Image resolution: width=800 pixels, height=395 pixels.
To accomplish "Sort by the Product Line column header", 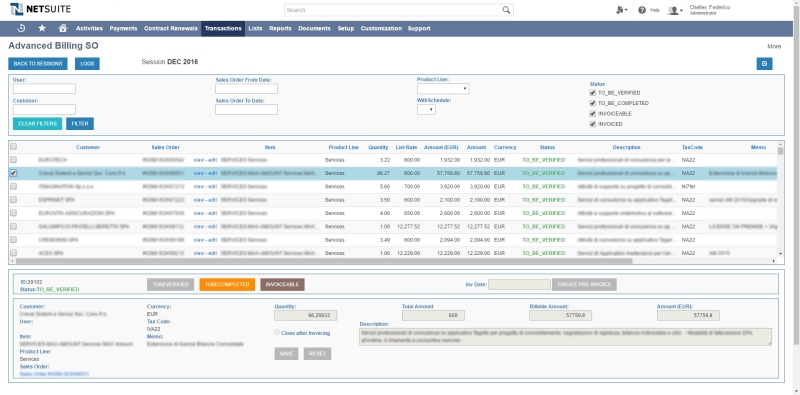I will pos(343,147).
